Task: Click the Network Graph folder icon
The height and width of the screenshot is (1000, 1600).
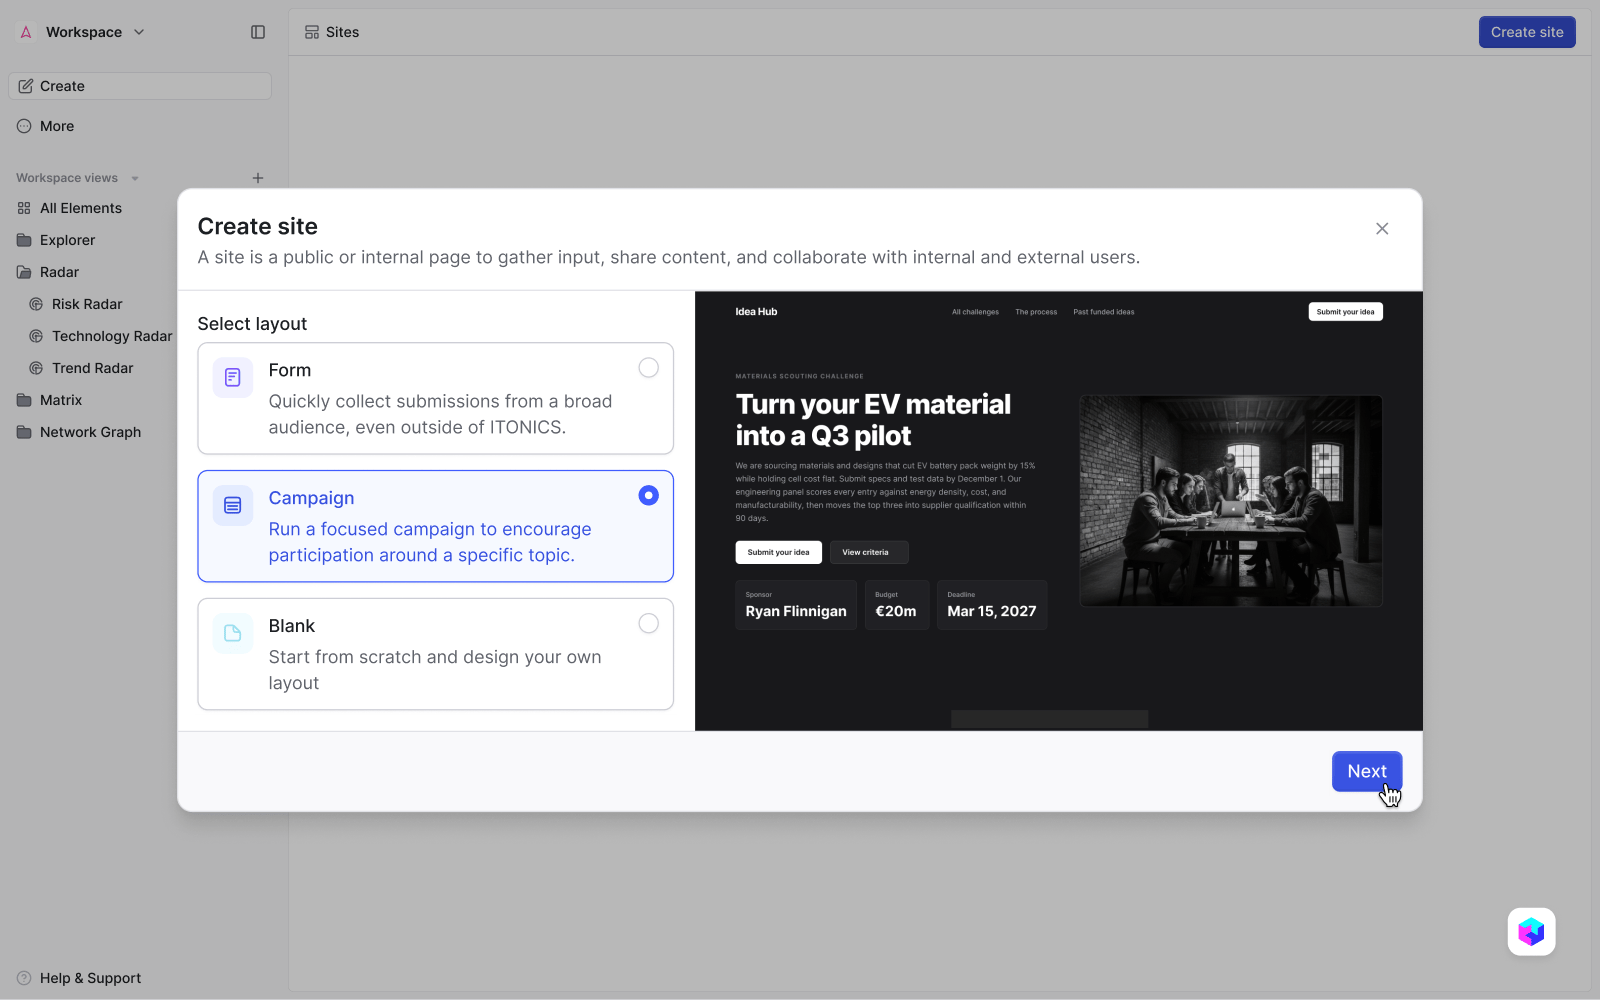Action: [x=24, y=432]
